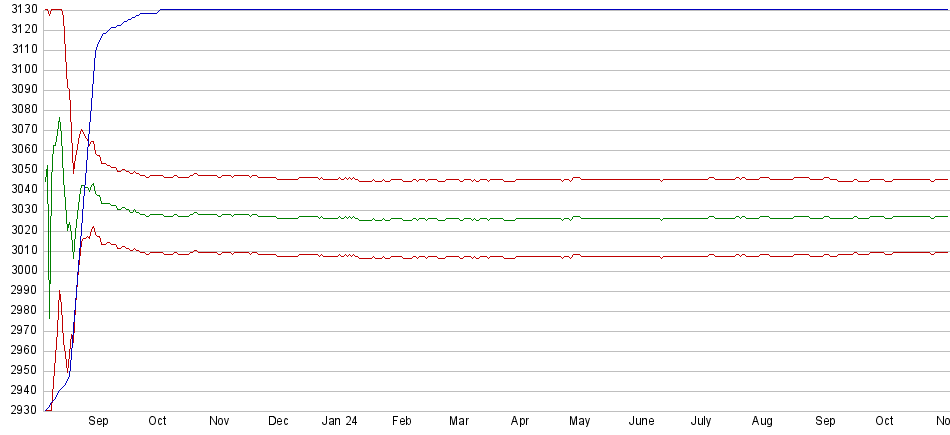Click the Jan 24 label on the time axis
The width and height of the screenshot is (950, 435).
[x=339, y=421]
